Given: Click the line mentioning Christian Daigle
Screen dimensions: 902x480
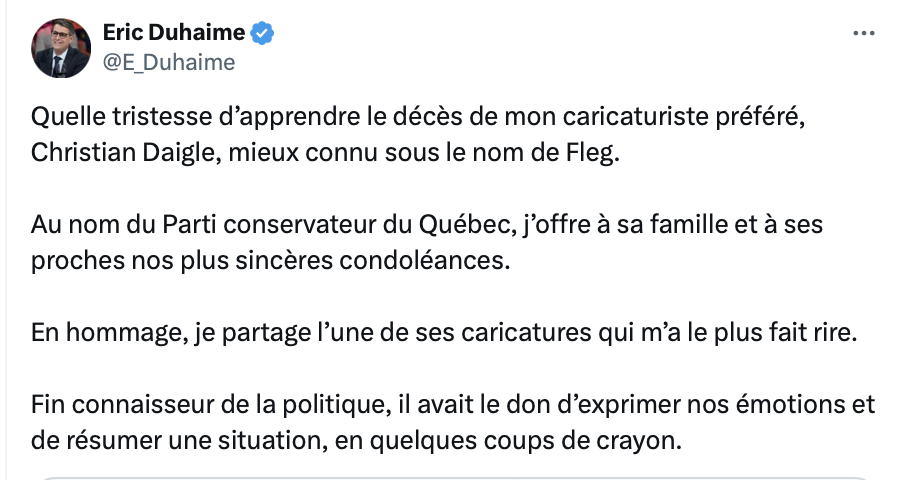Looking at the screenshot, I should (325, 153).
